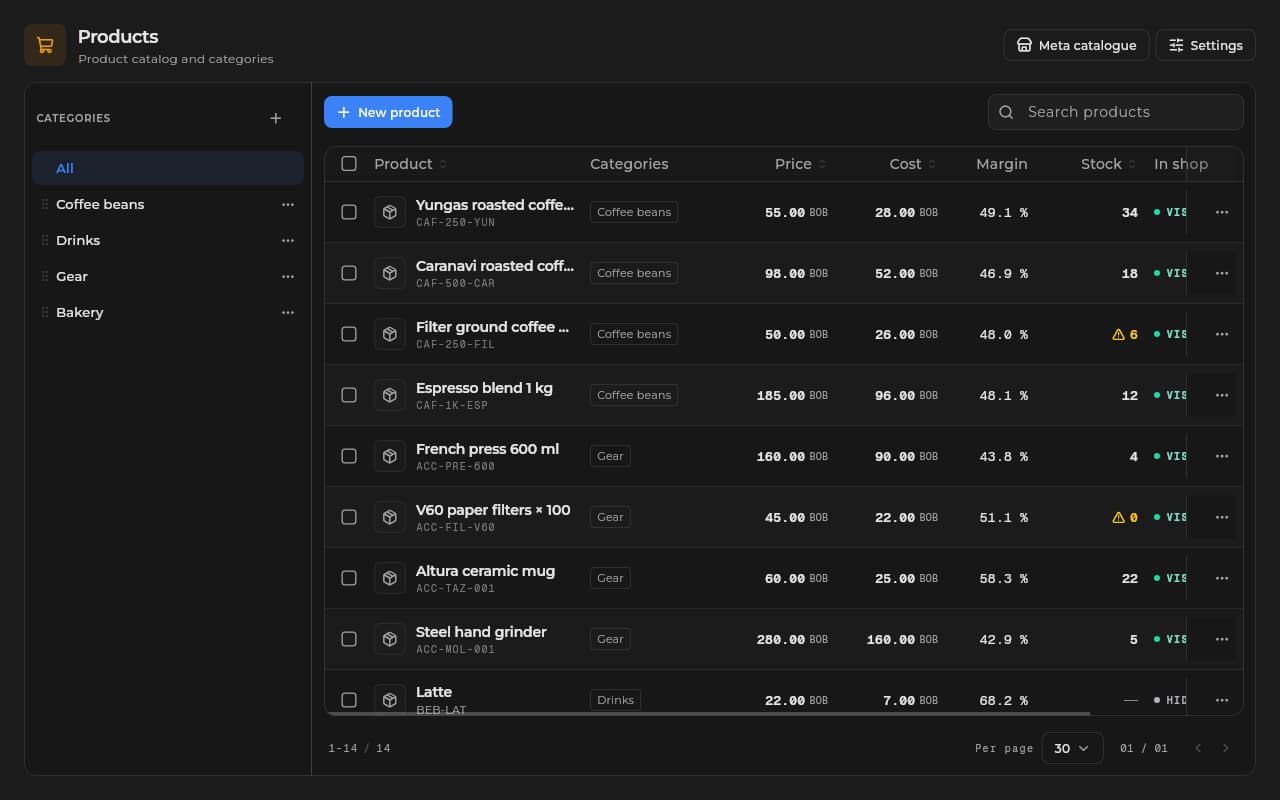The width and height of the screenshot is (1280, 800).
Task: Click the 58.3 % margin value
Action: [x=1003, y=578]
